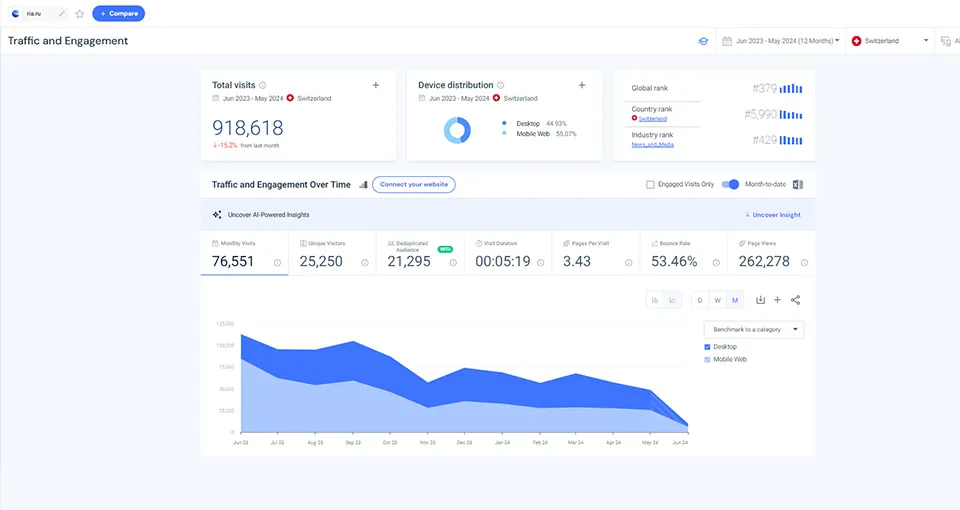Toggle the Month-to-date switch
Image resolution: width=960 pixels, height=510 pixels.
(730, 185)
